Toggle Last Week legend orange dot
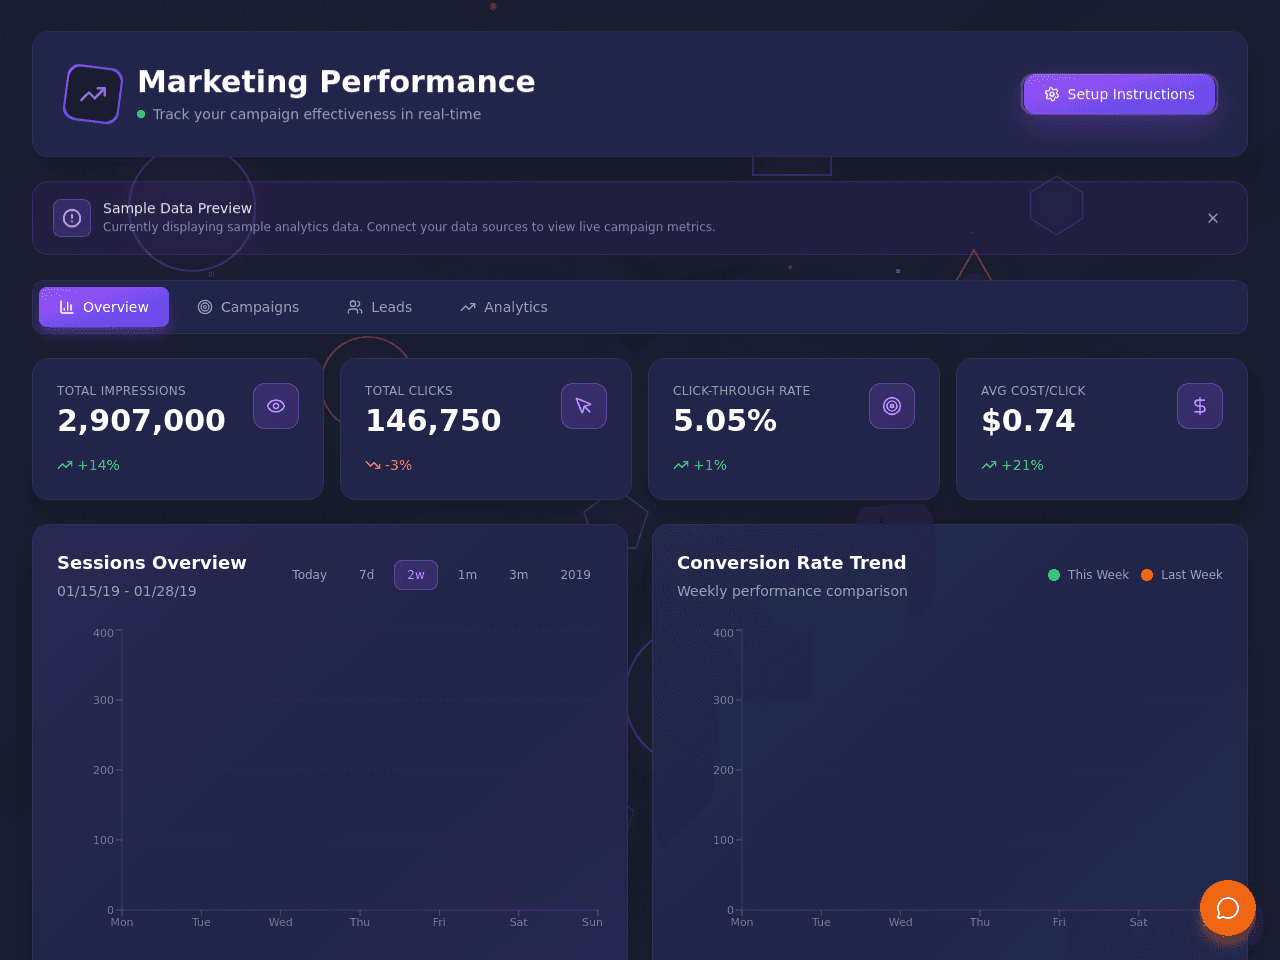Image resolution: width=1280 pixels, height=960 pixels. (x=1147, y=575)
